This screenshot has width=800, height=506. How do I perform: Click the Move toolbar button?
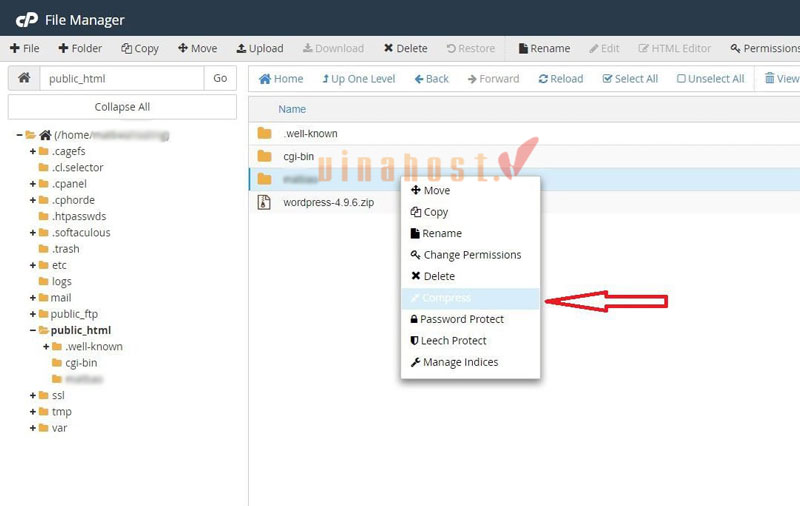pyautogui.click(x=197, y=48)
